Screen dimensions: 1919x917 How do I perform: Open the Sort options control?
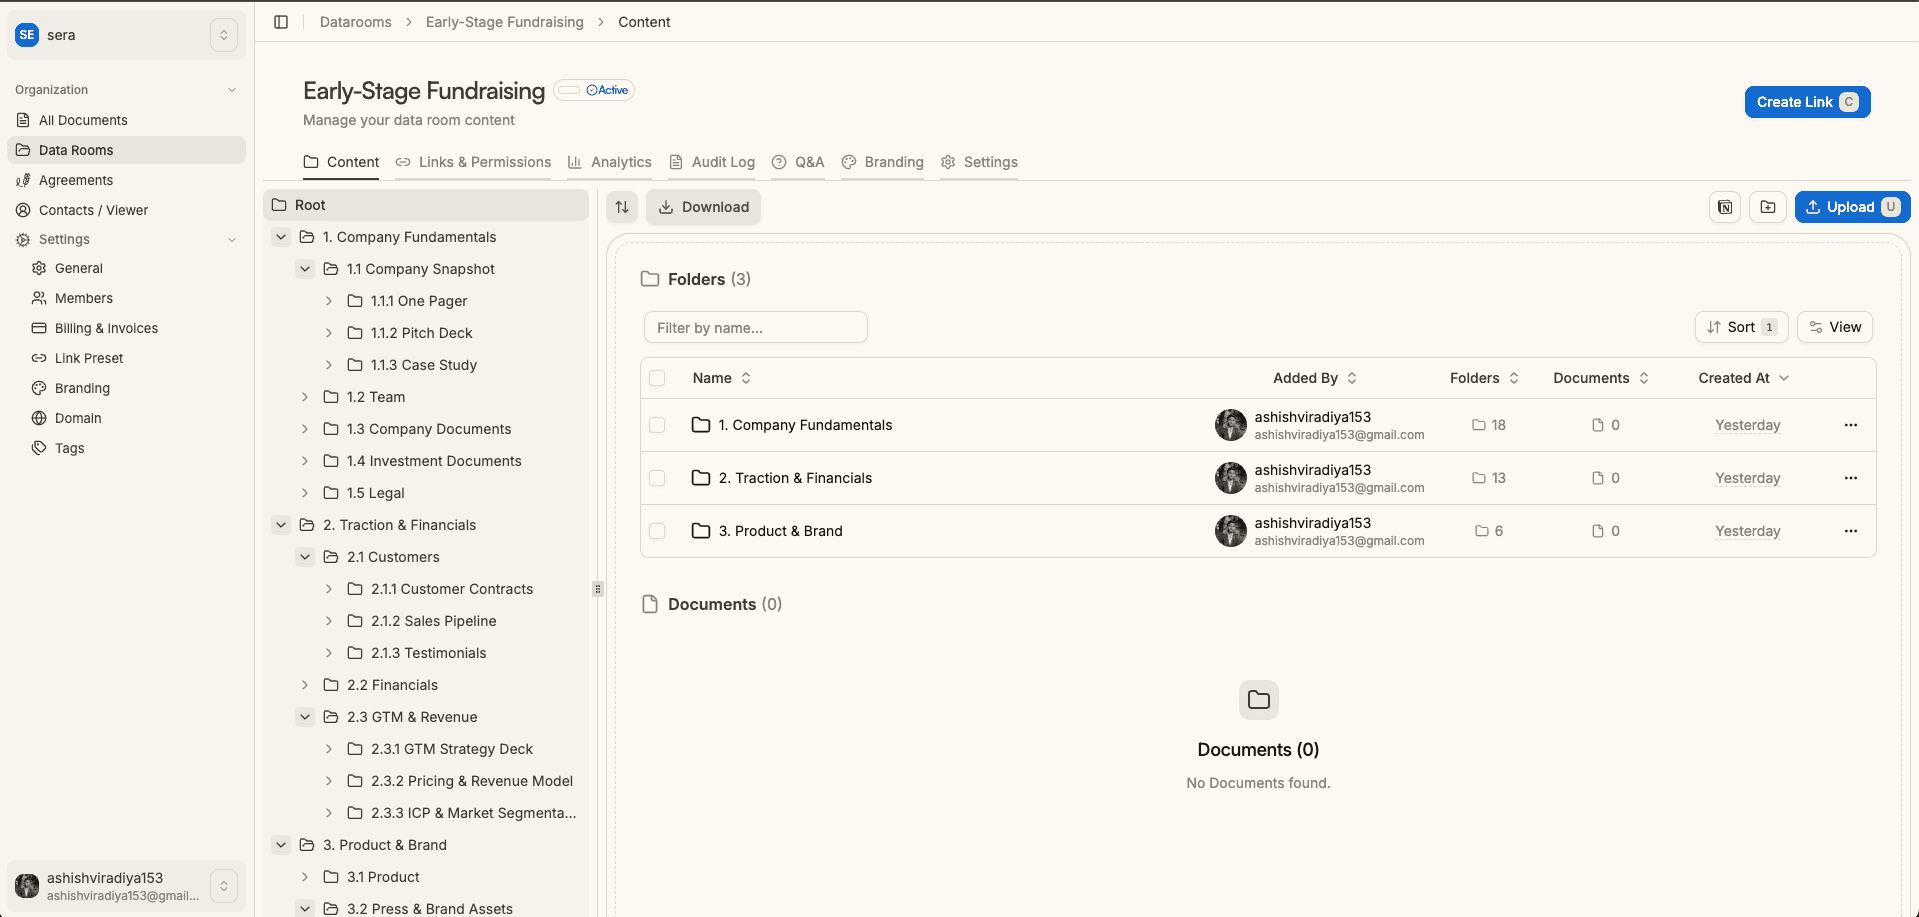(1740, 327)
